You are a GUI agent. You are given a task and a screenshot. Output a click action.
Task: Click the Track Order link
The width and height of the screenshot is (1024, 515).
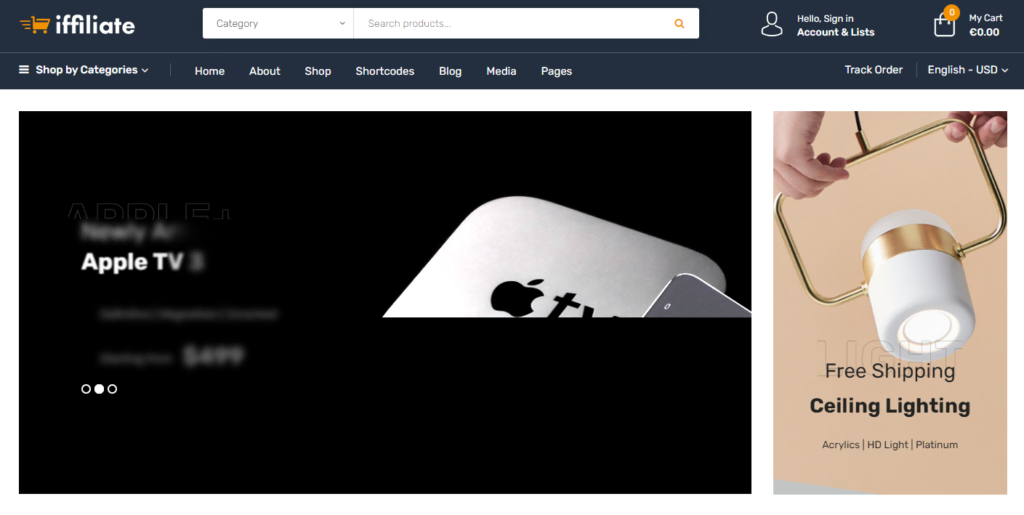[873, 70]
